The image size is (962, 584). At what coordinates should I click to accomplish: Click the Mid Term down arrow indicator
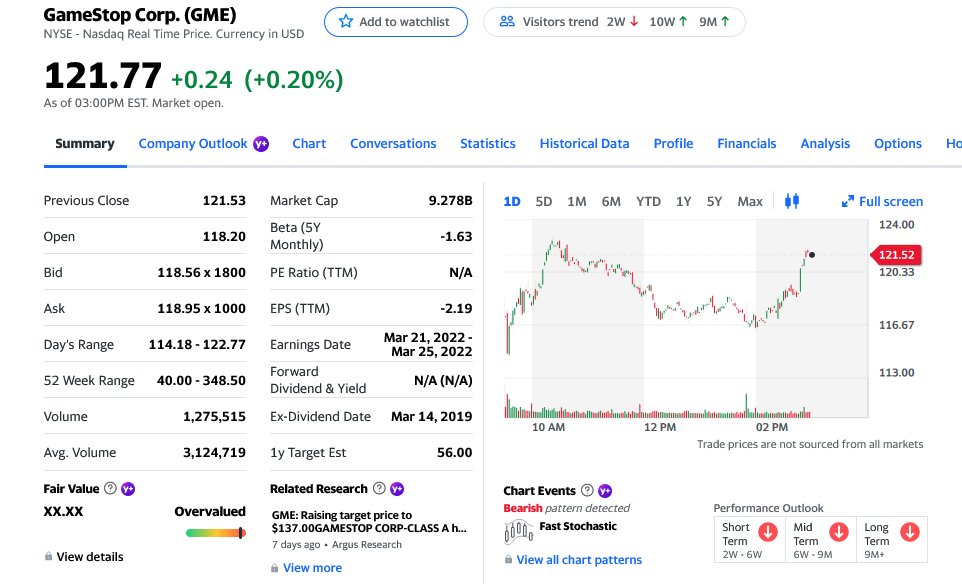[x=839, y=532]
